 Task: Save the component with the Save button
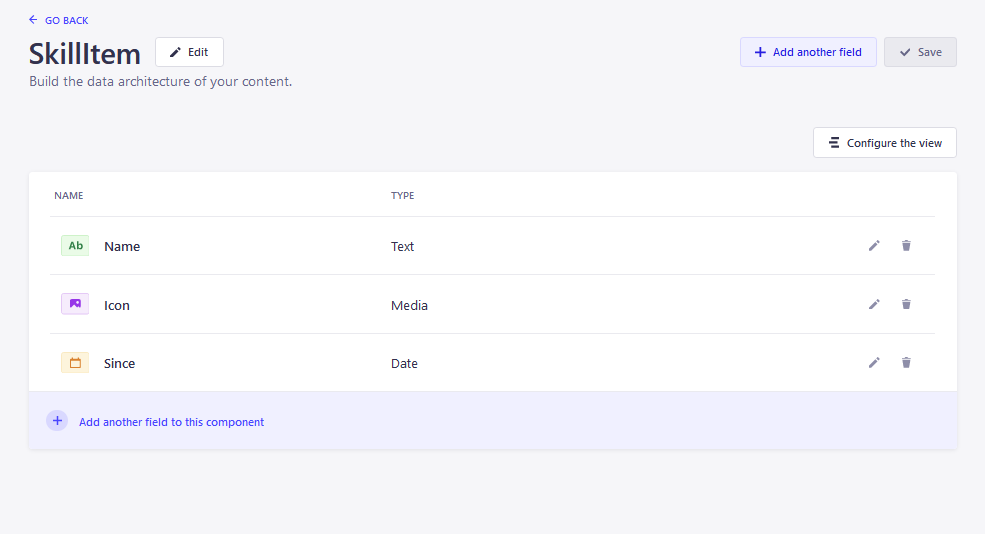pos(920,52)
